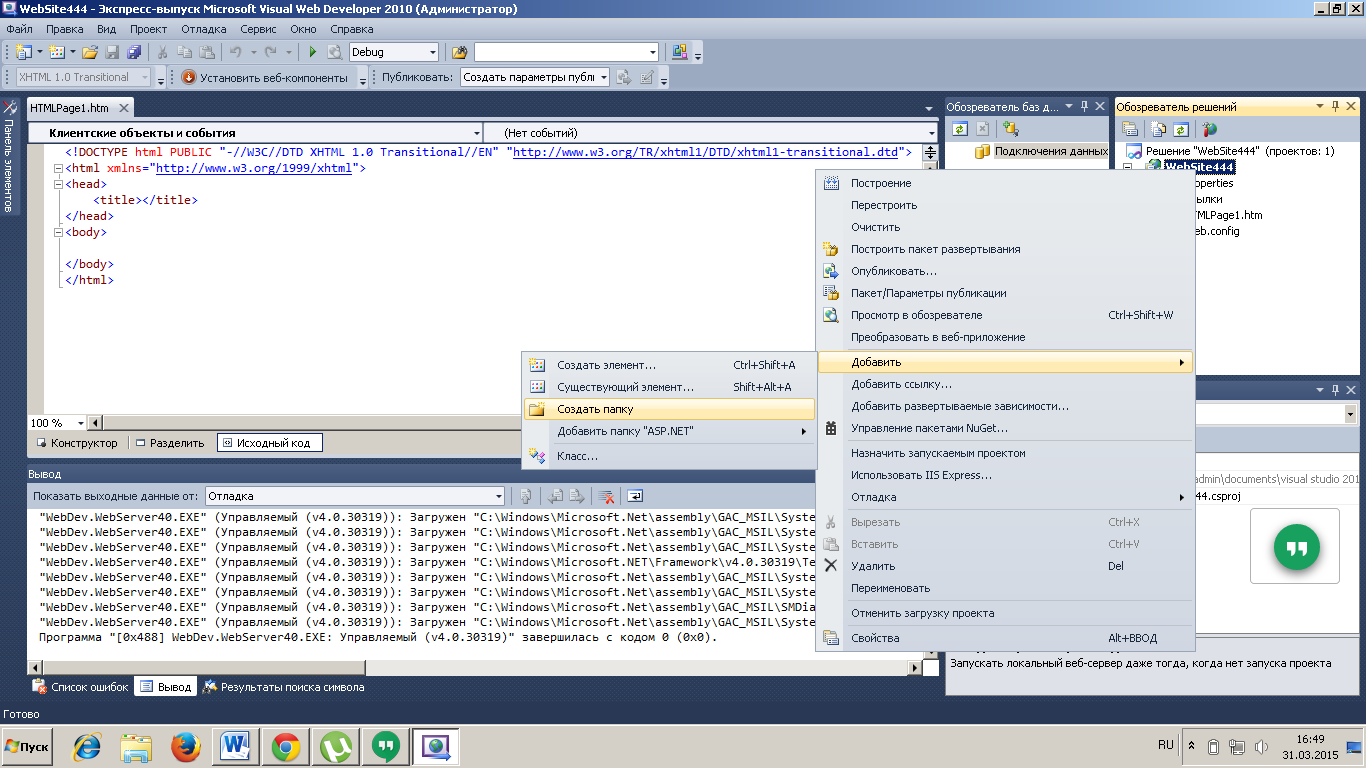Screen dimensions: 1366x768
Task: Open the www.w3.org/1999/xhtml link in code
Action: (254, 168)
